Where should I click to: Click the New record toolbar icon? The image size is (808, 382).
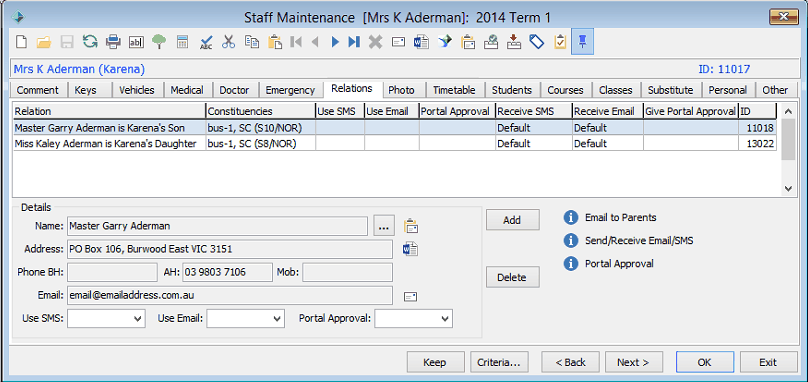point(21,42)
